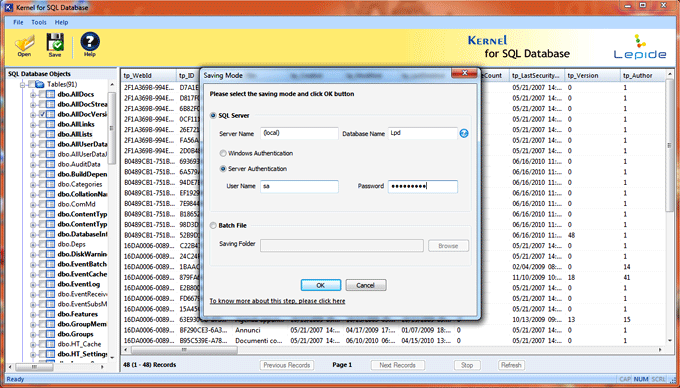This screenshot has height=388, width=680.
Task: Sort by the tp_Author column header
Action: coord(642,75)
